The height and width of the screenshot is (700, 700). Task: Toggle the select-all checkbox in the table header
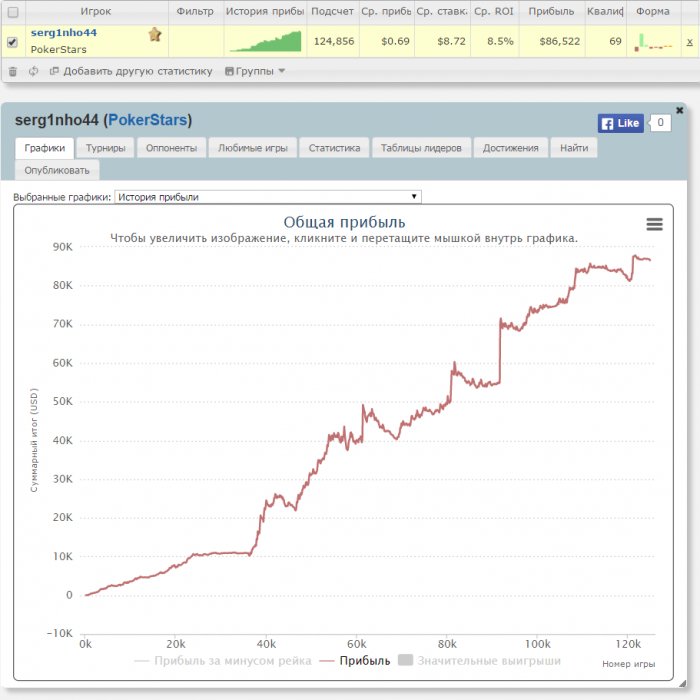[13, 12]
